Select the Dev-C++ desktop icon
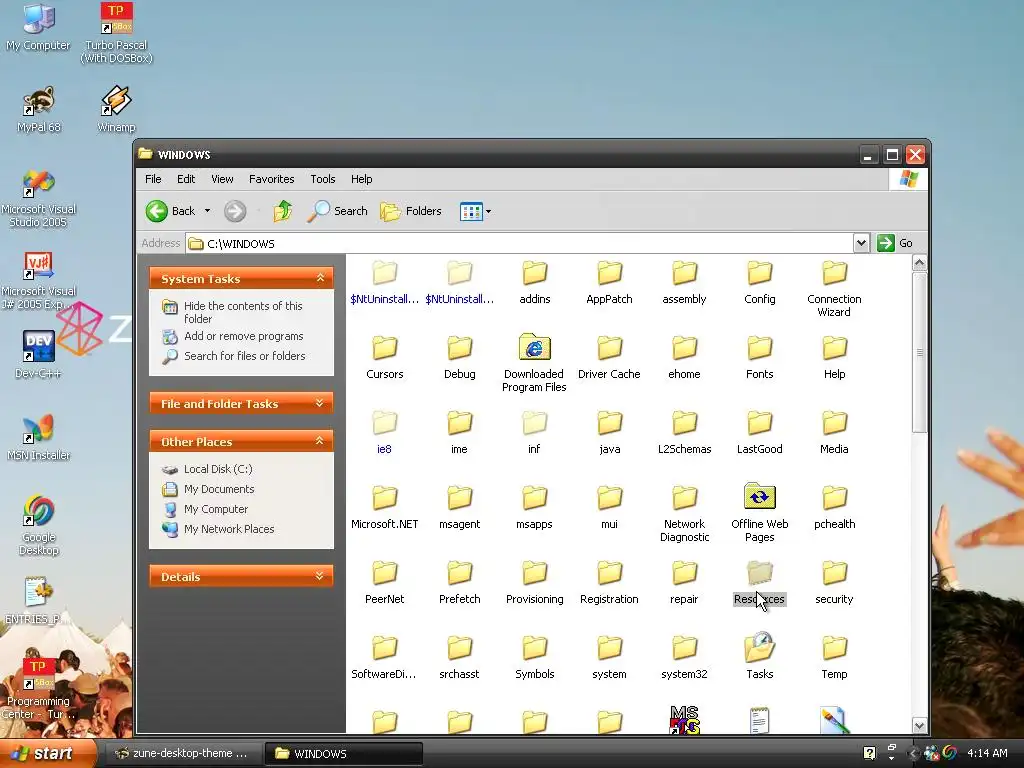The width and height of the screenshot is (1024, 768). coord(38,355)
